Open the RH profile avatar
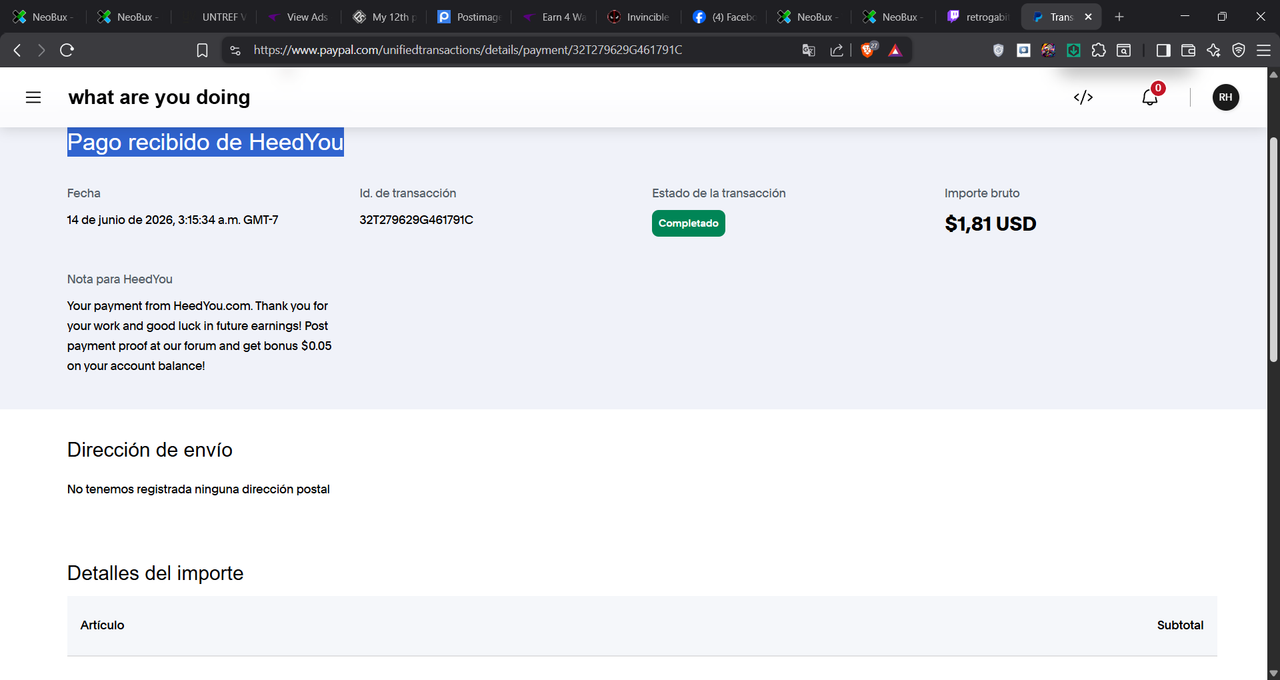This screenshot has height=680, width=1280. click(1225, 97)
